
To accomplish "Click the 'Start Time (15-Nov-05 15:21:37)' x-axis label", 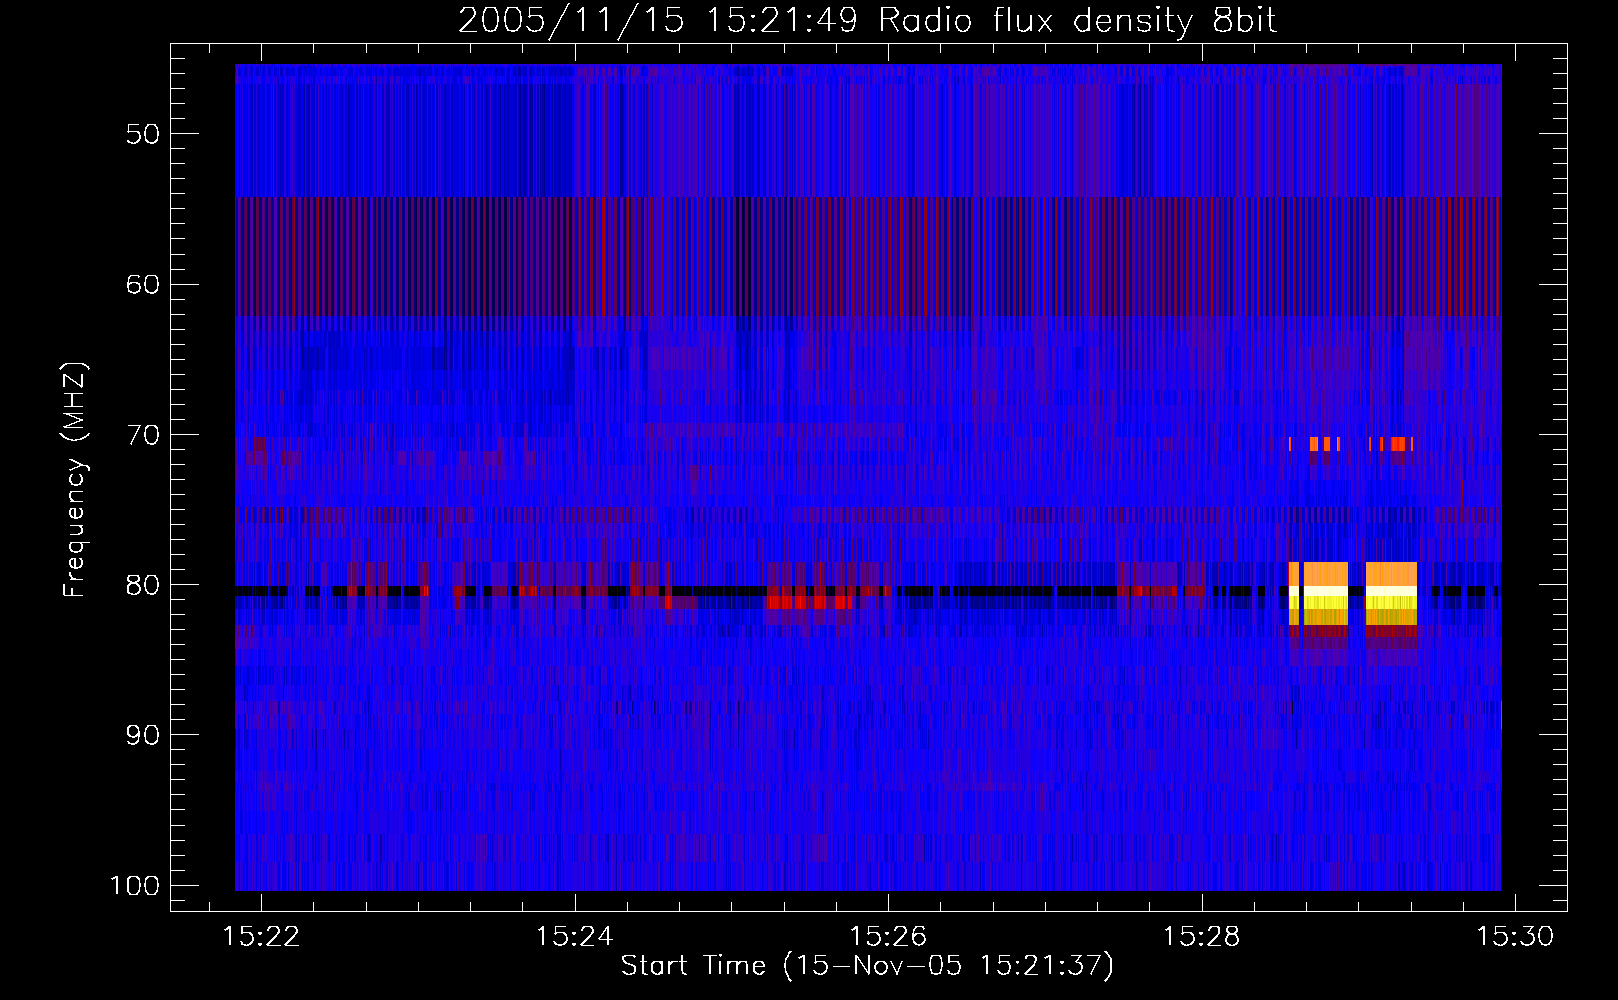I will coord(867,966).
